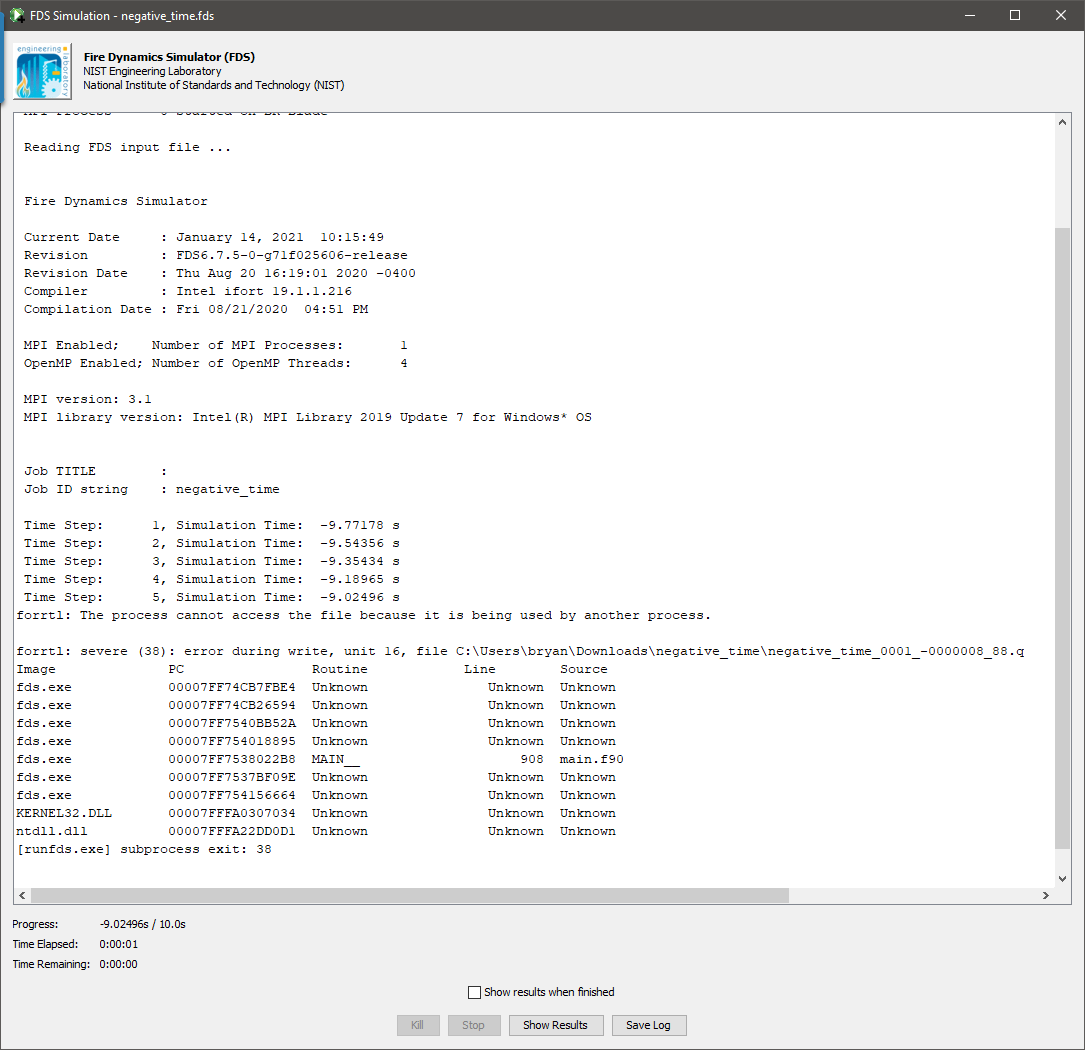Click the vertical scrollbar down arrow

click(1063, 878)
